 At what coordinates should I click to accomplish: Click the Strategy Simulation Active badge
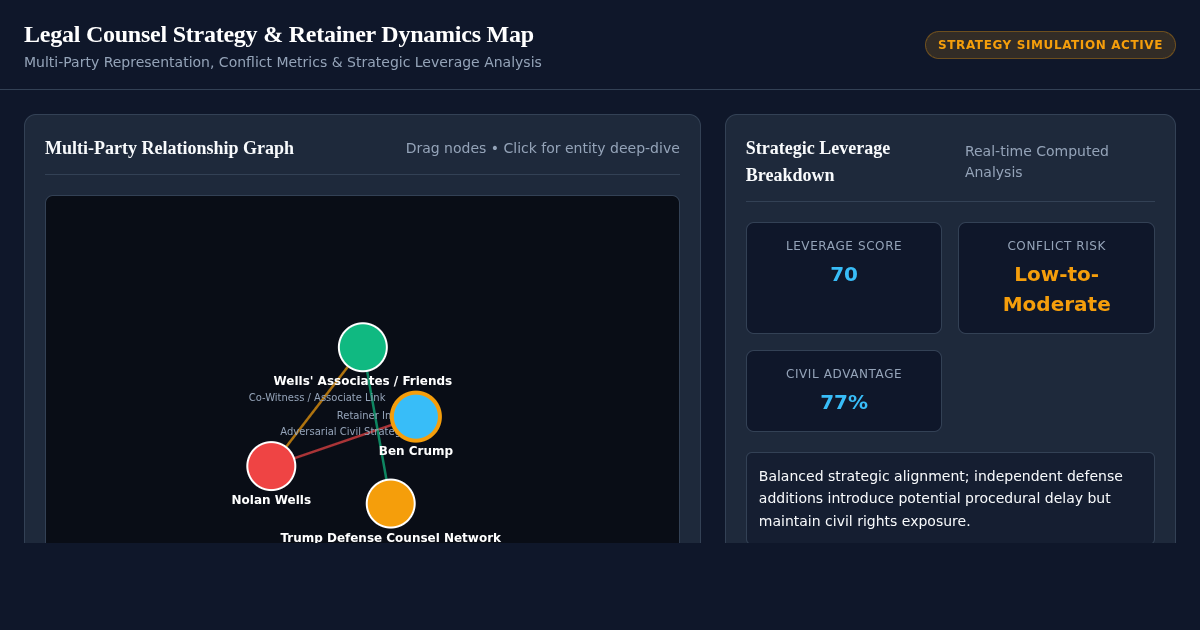coord(1050,45)
